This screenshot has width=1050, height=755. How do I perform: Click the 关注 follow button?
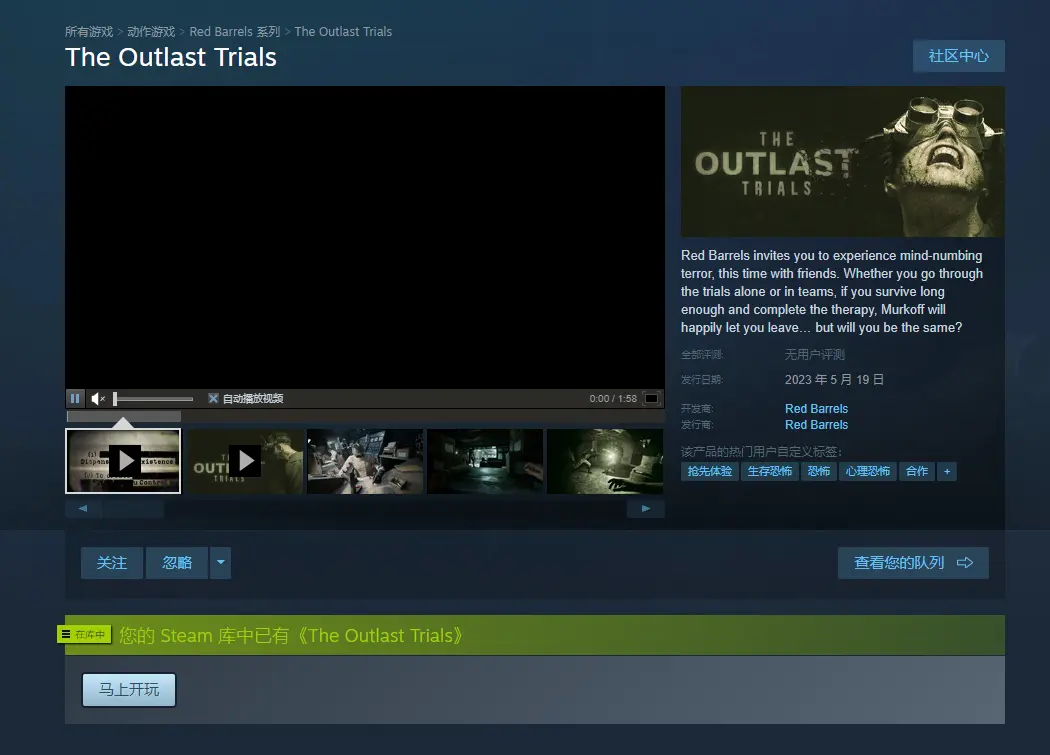[x=112, y=563]
